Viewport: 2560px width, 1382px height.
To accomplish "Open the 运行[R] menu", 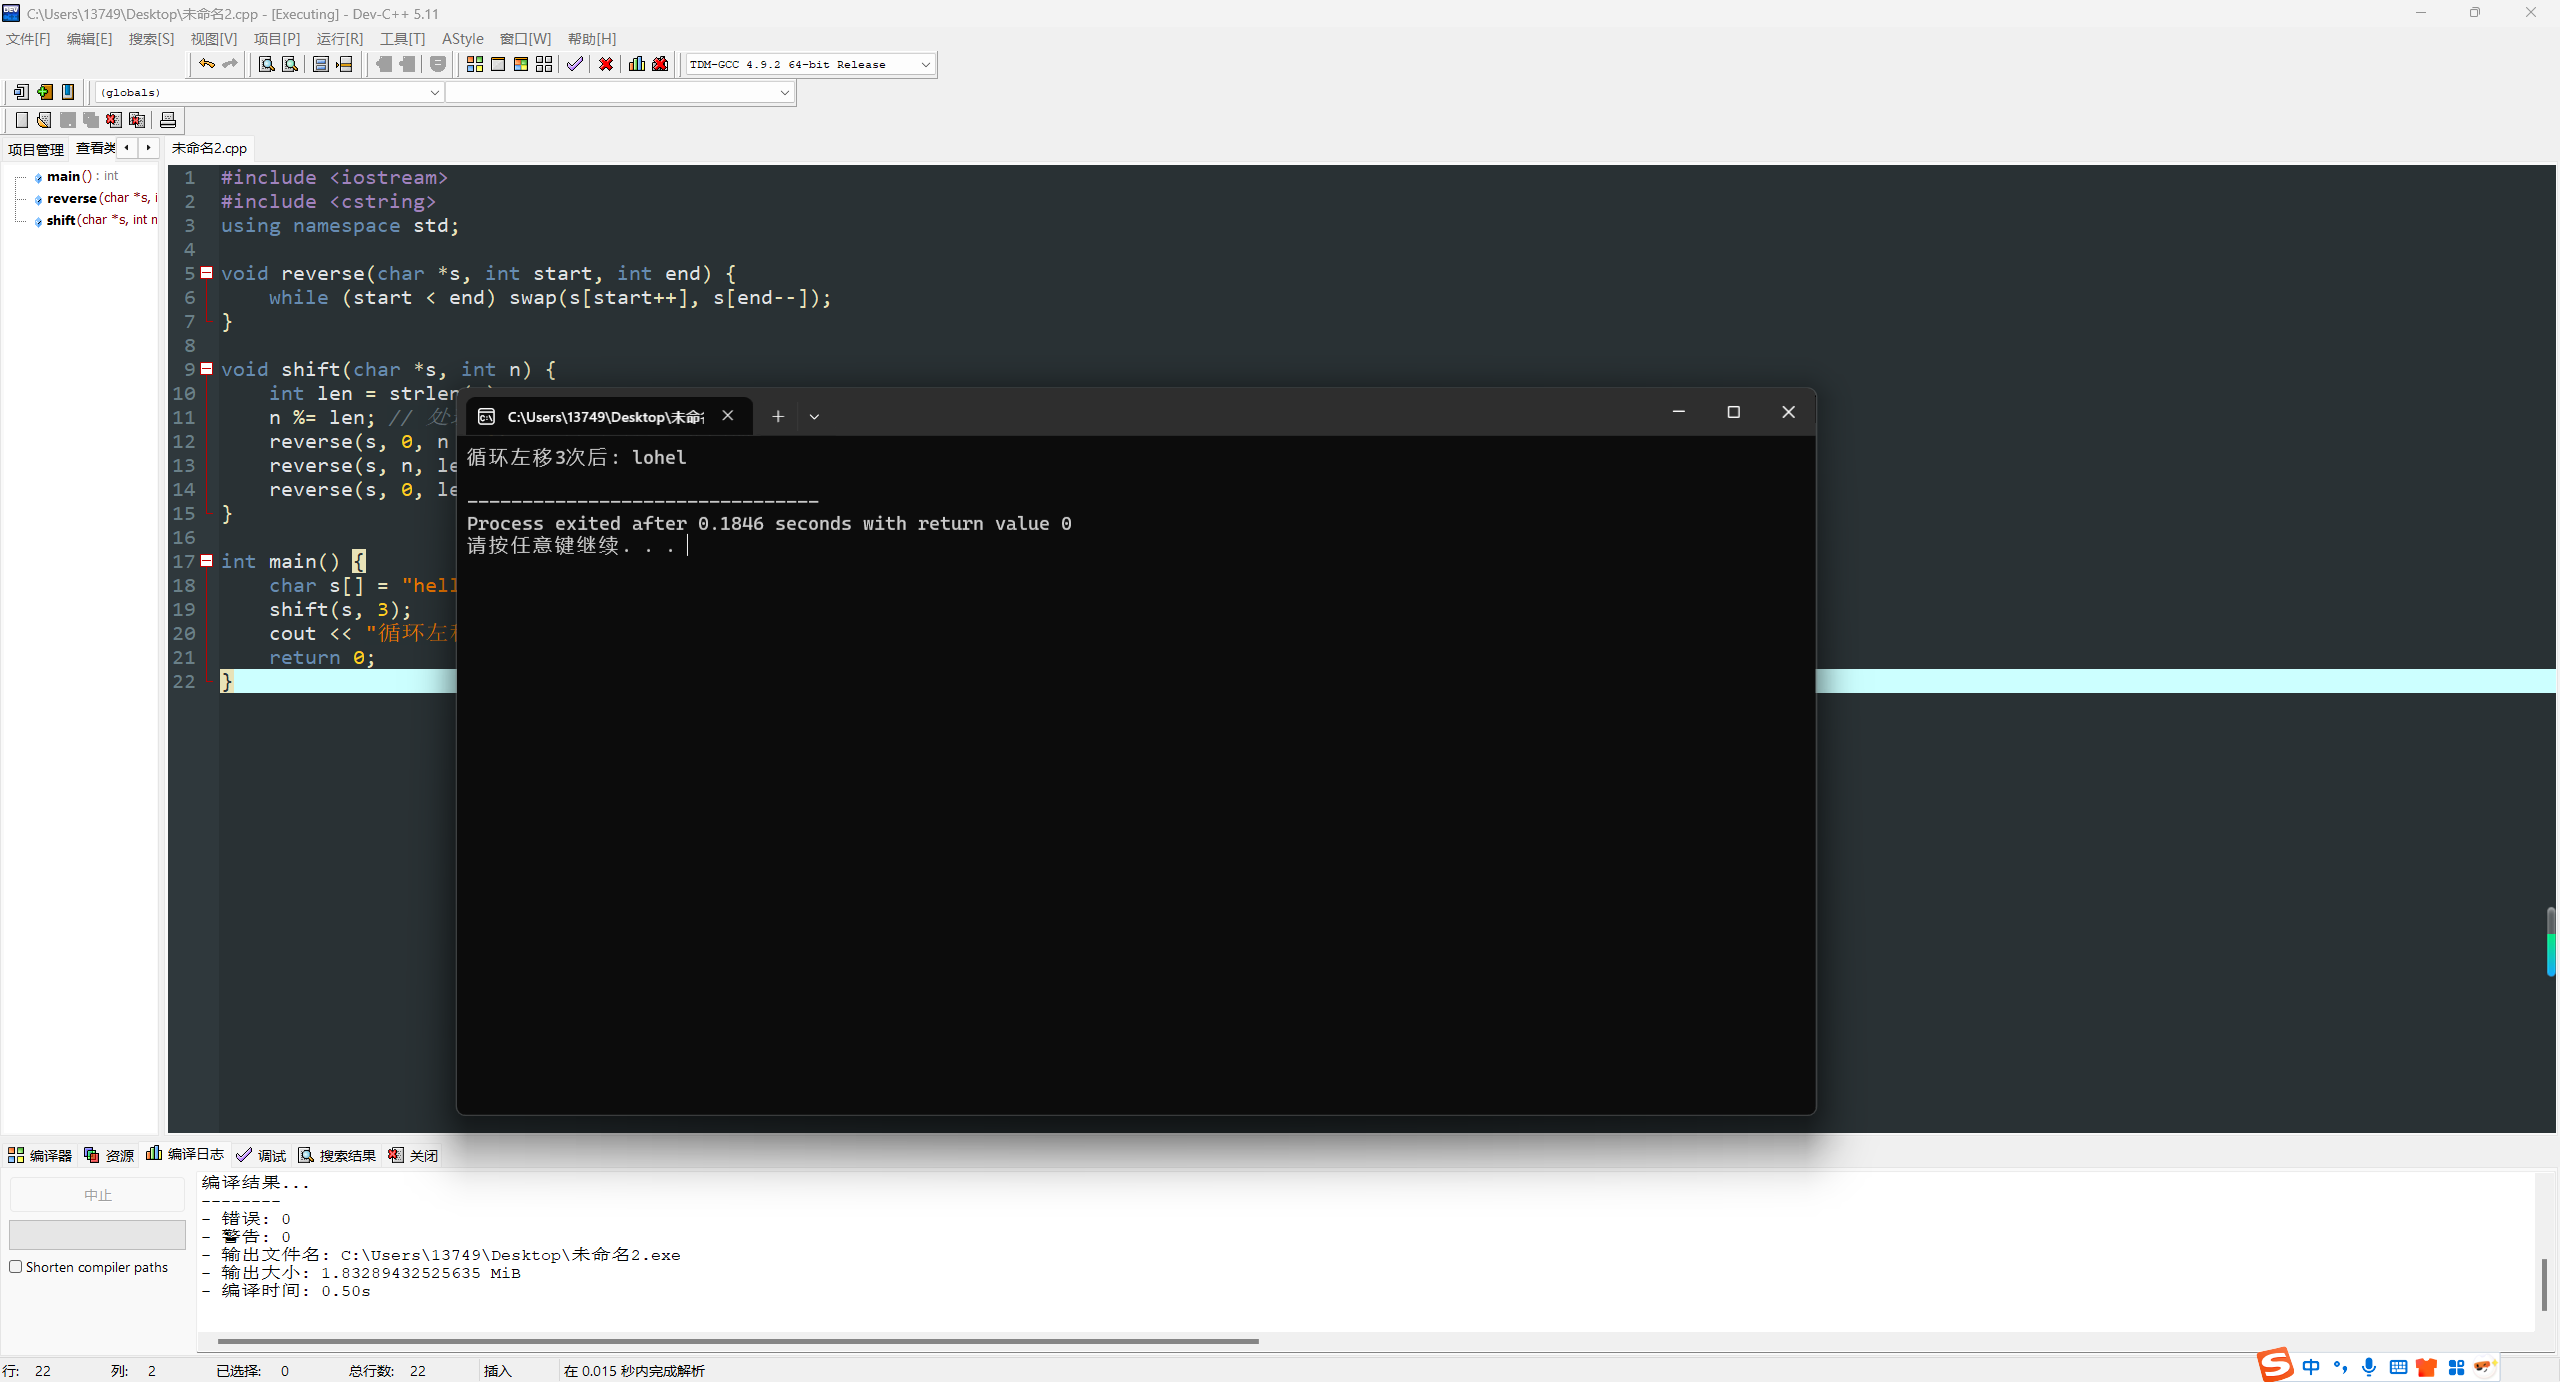I will [x=339, y=38].
